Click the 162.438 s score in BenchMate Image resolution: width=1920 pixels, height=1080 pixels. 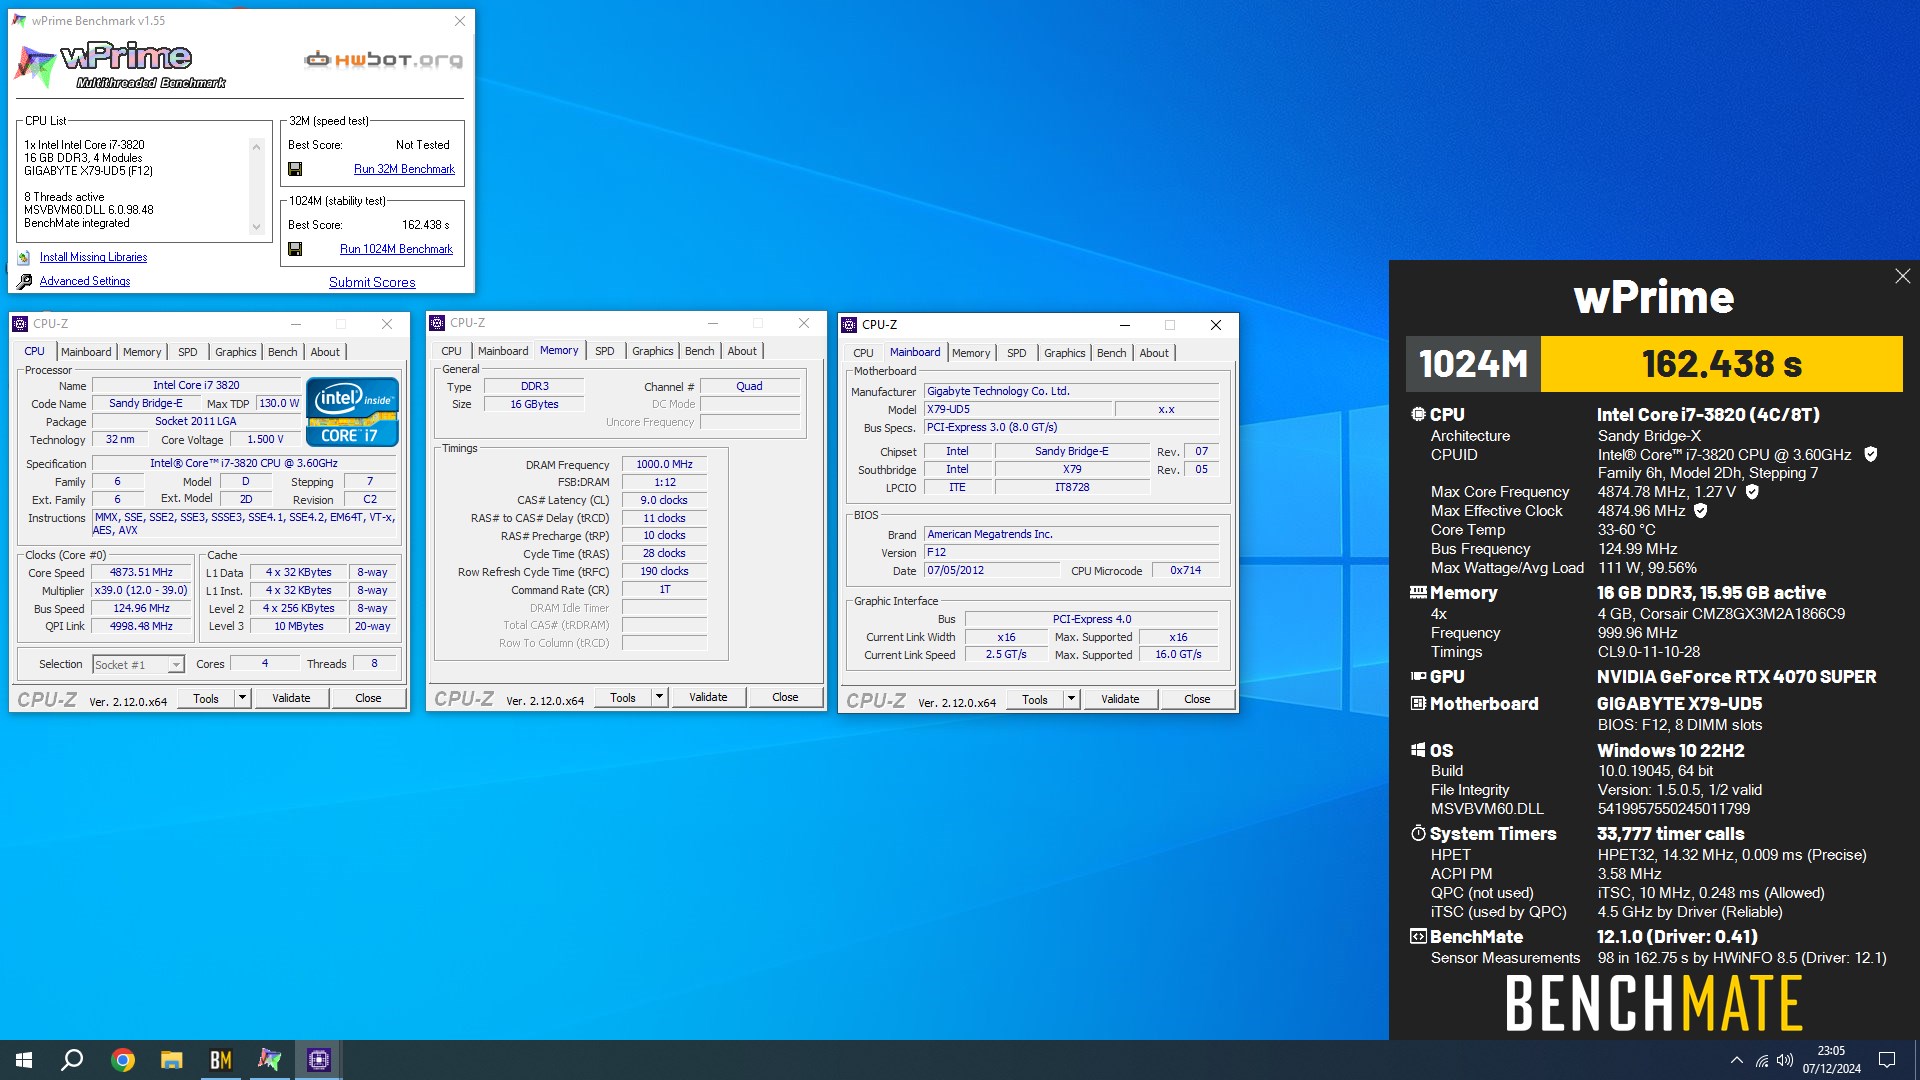coord(1721,364)
